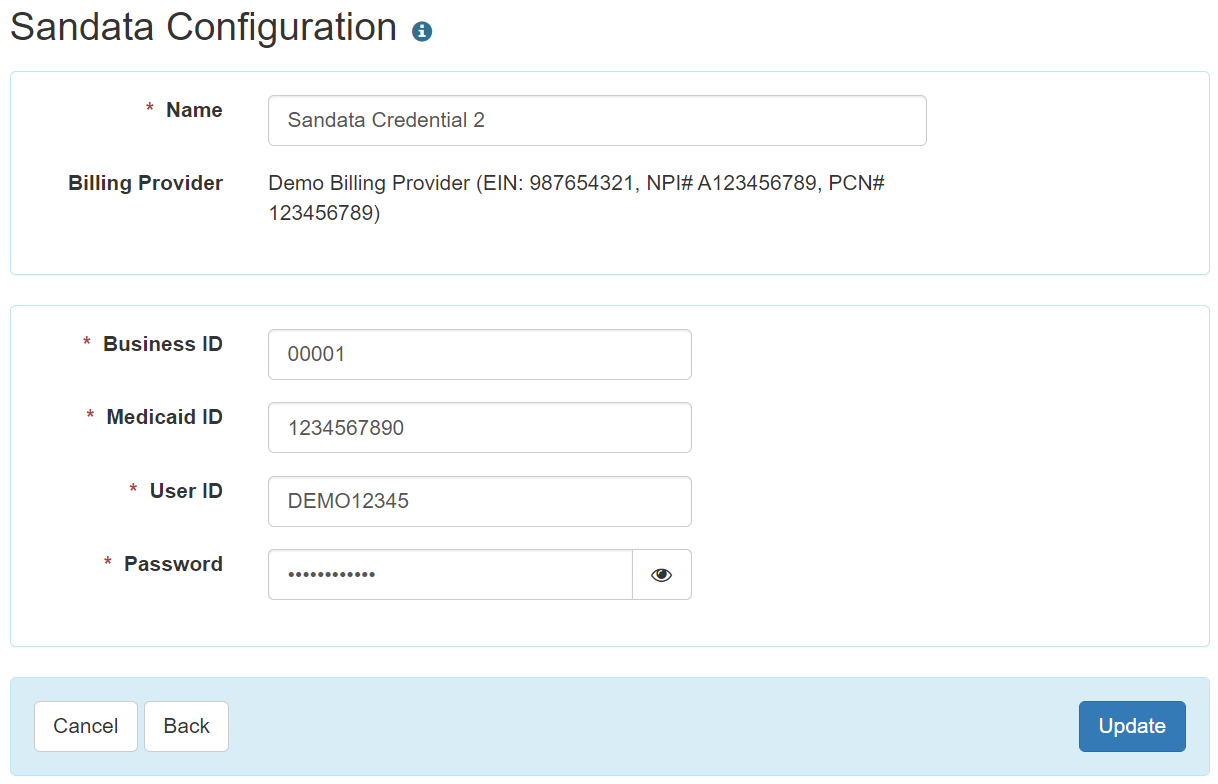Focus the Name field containing Sandata Credential 2
Screen dimensions: 1218x784
597,120
